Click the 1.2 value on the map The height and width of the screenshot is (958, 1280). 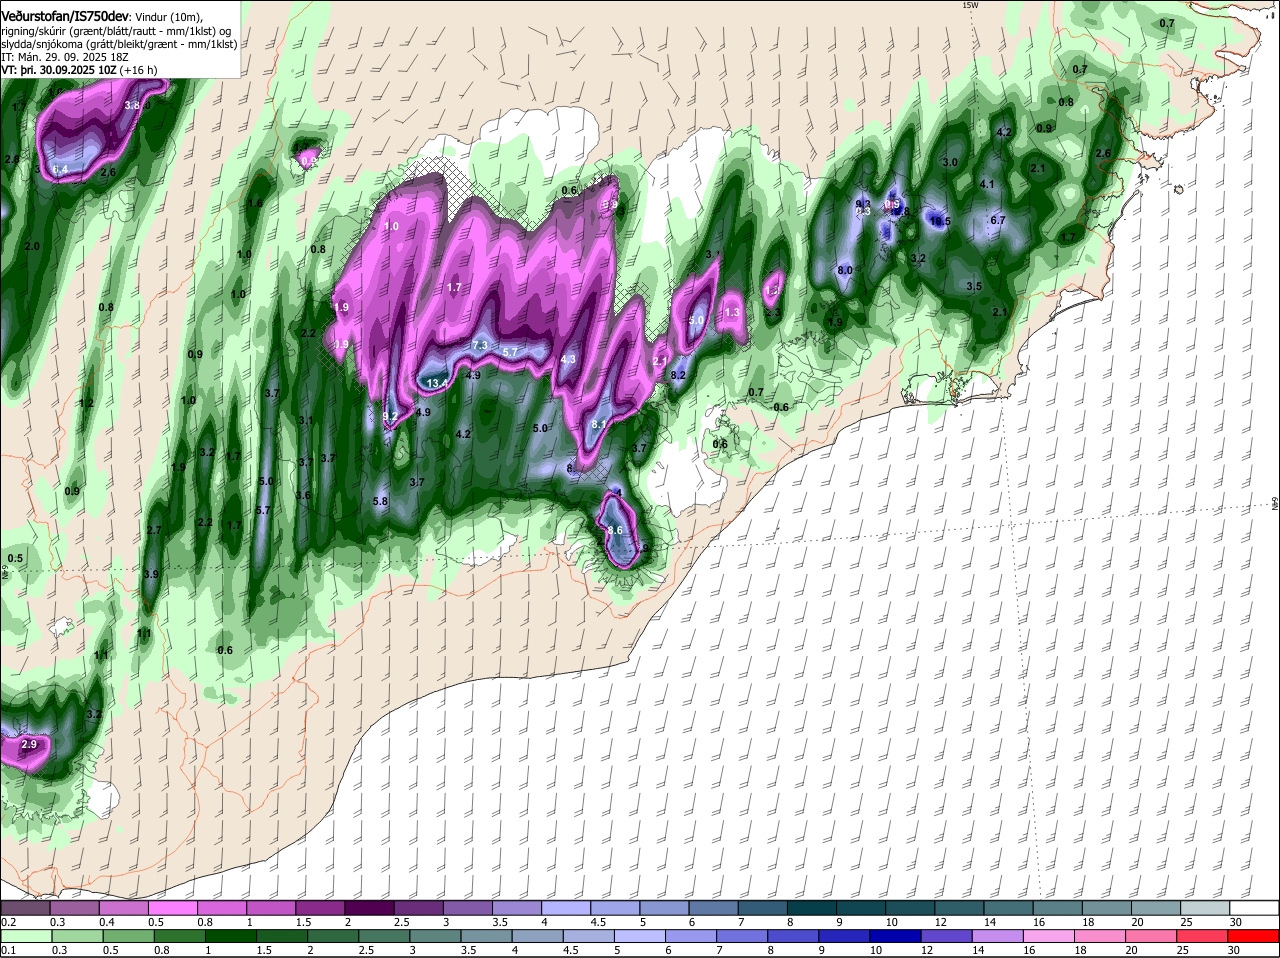[86, 403]
